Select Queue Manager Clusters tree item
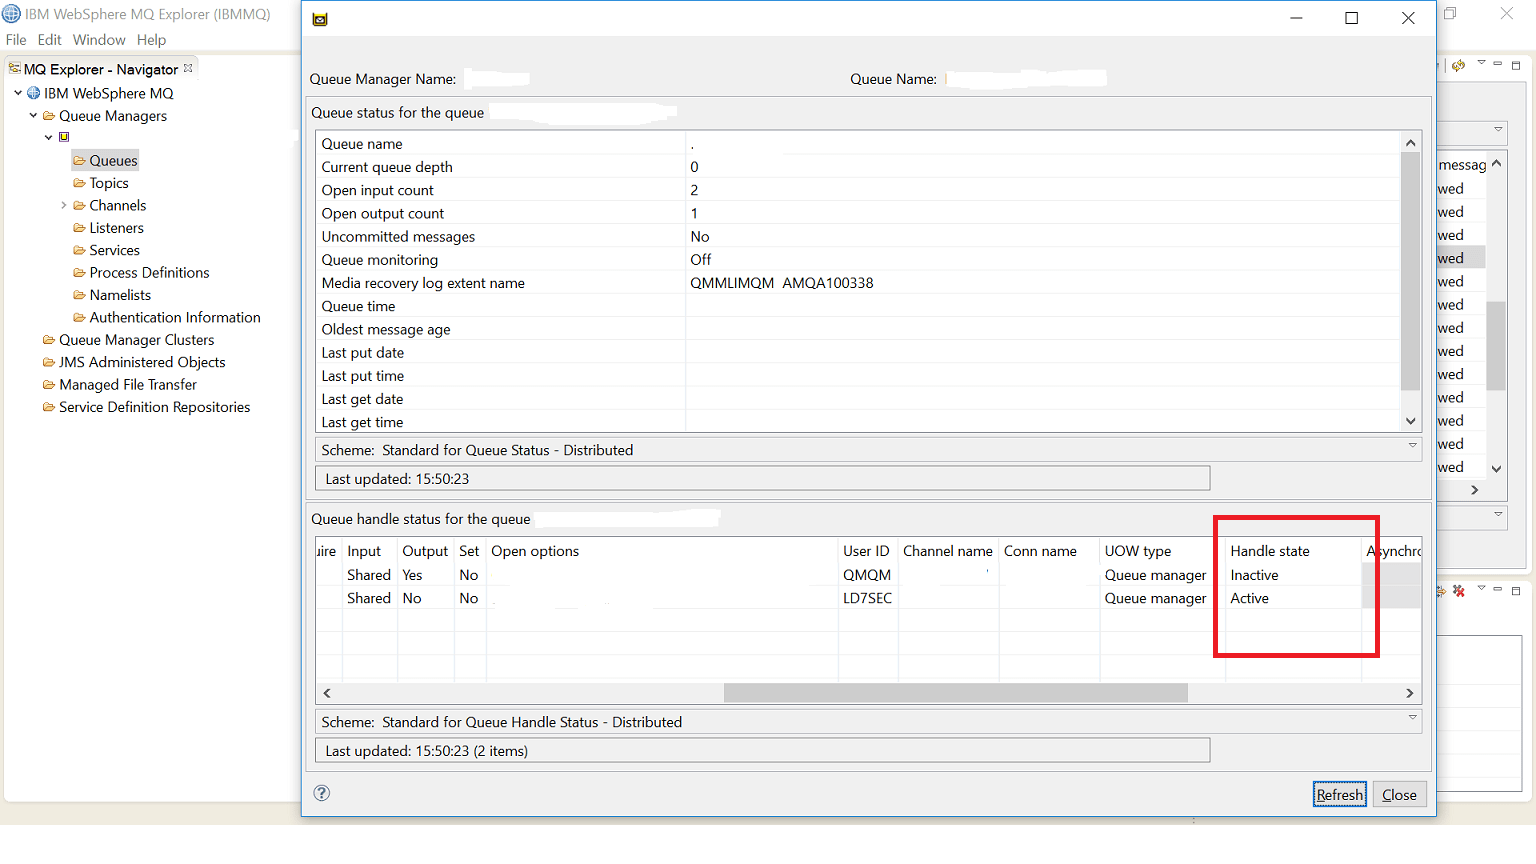 (137, 340)
